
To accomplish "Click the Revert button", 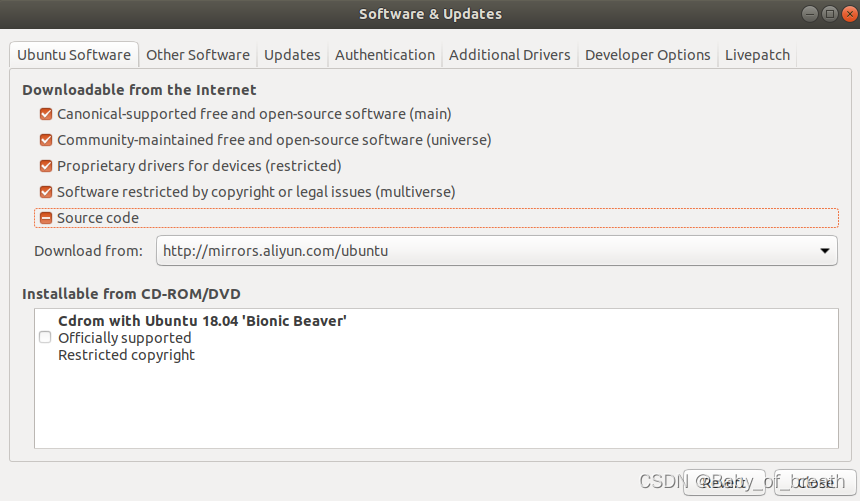I will point(724,482).
